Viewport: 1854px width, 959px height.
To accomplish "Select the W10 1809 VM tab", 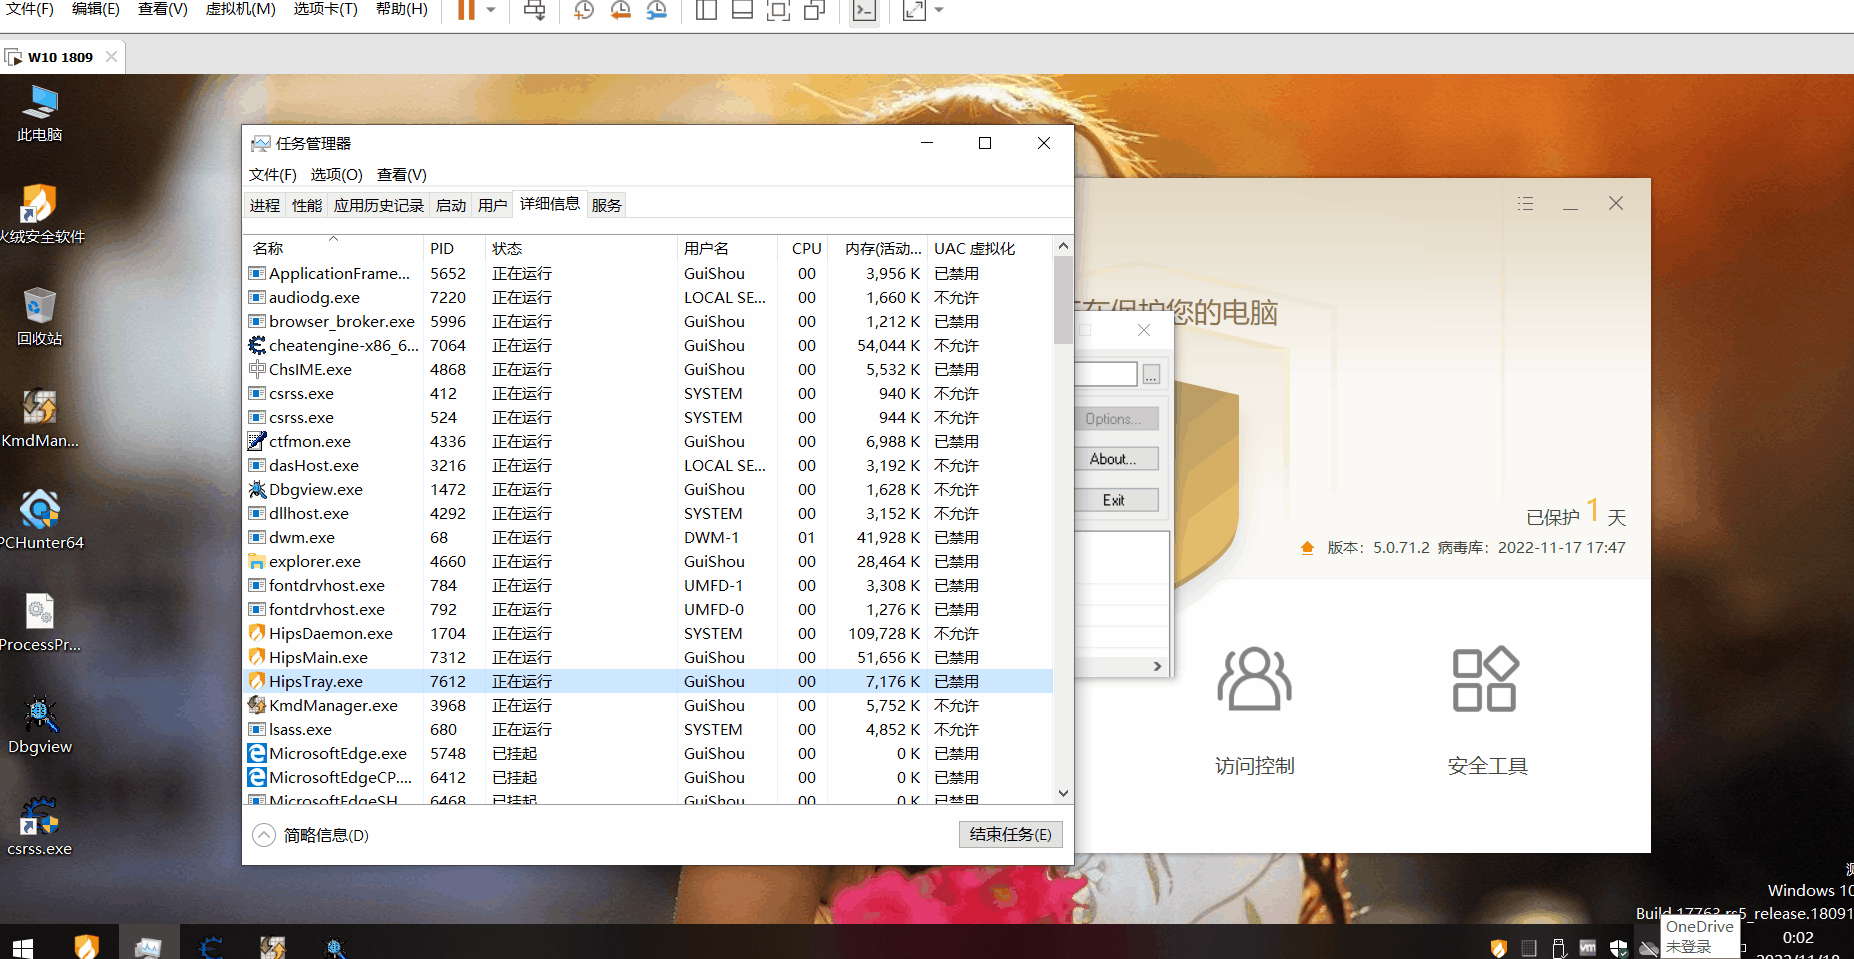I will click(x=60, y=57).
